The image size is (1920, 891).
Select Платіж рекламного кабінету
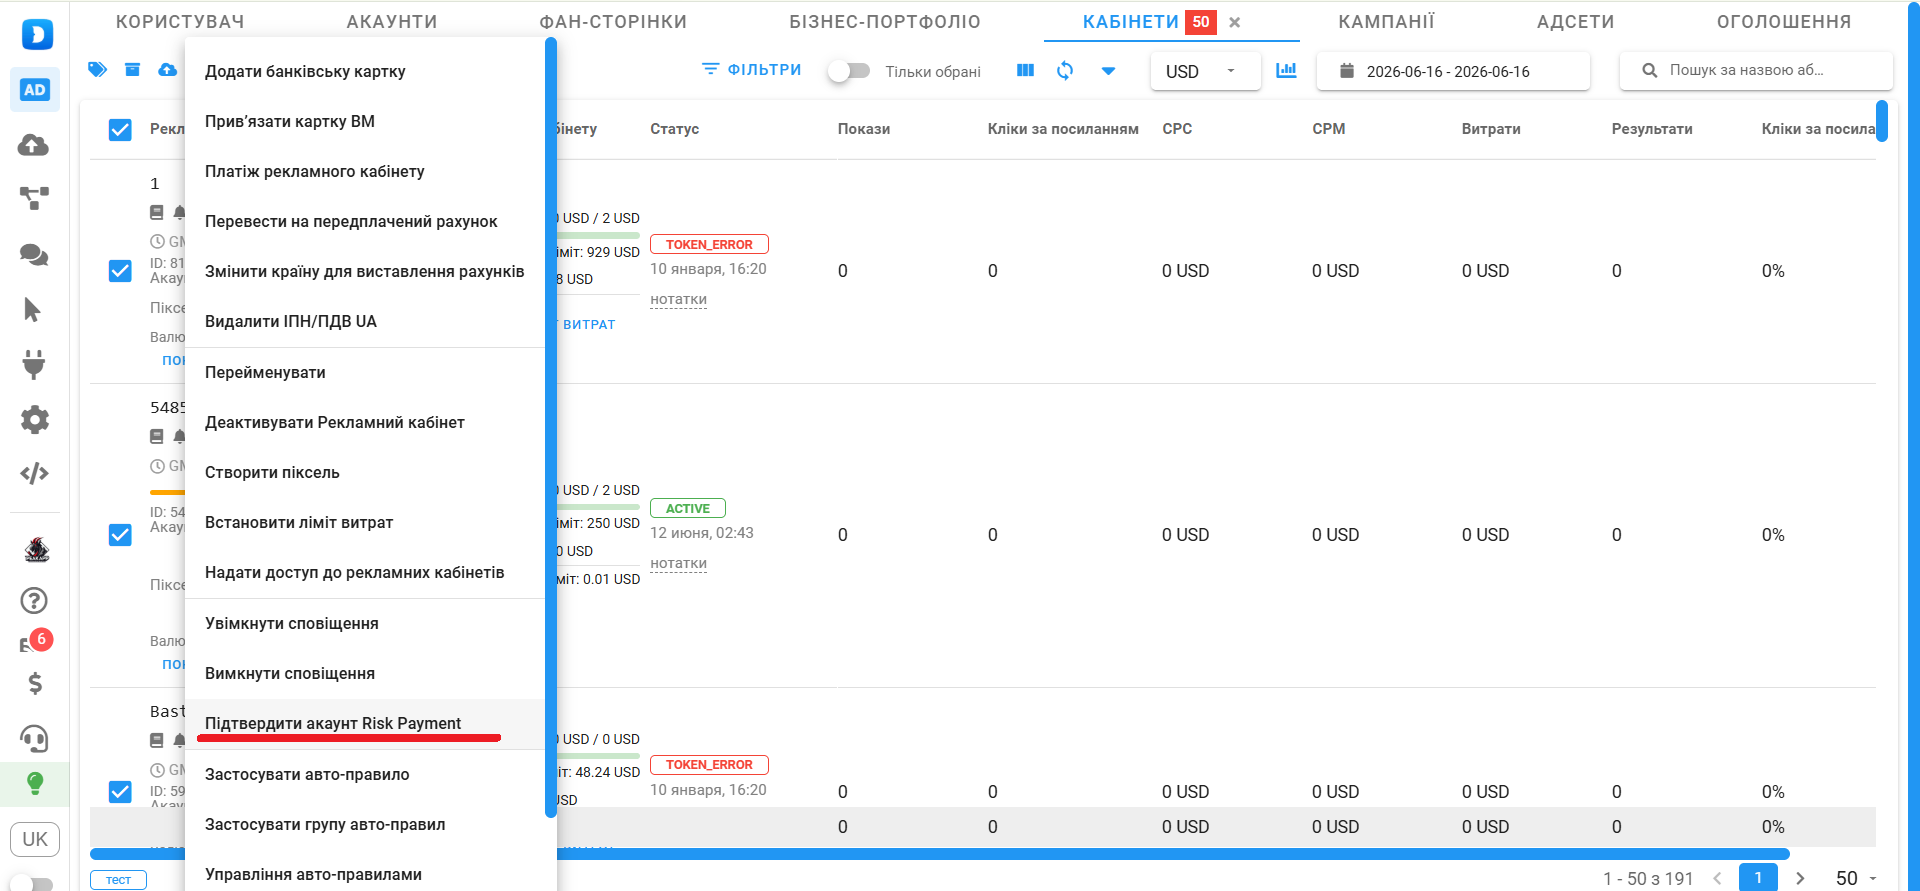click(x=365, y=171)
